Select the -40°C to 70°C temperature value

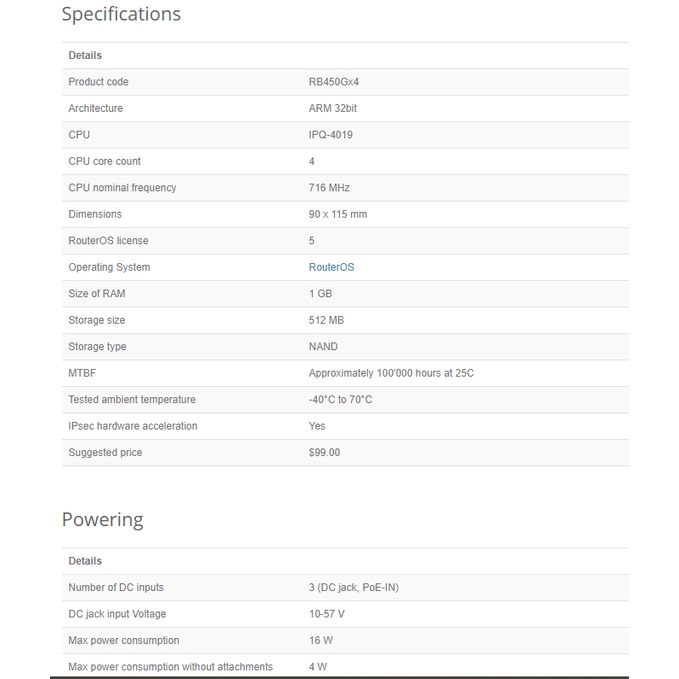[x=340, y=400]
